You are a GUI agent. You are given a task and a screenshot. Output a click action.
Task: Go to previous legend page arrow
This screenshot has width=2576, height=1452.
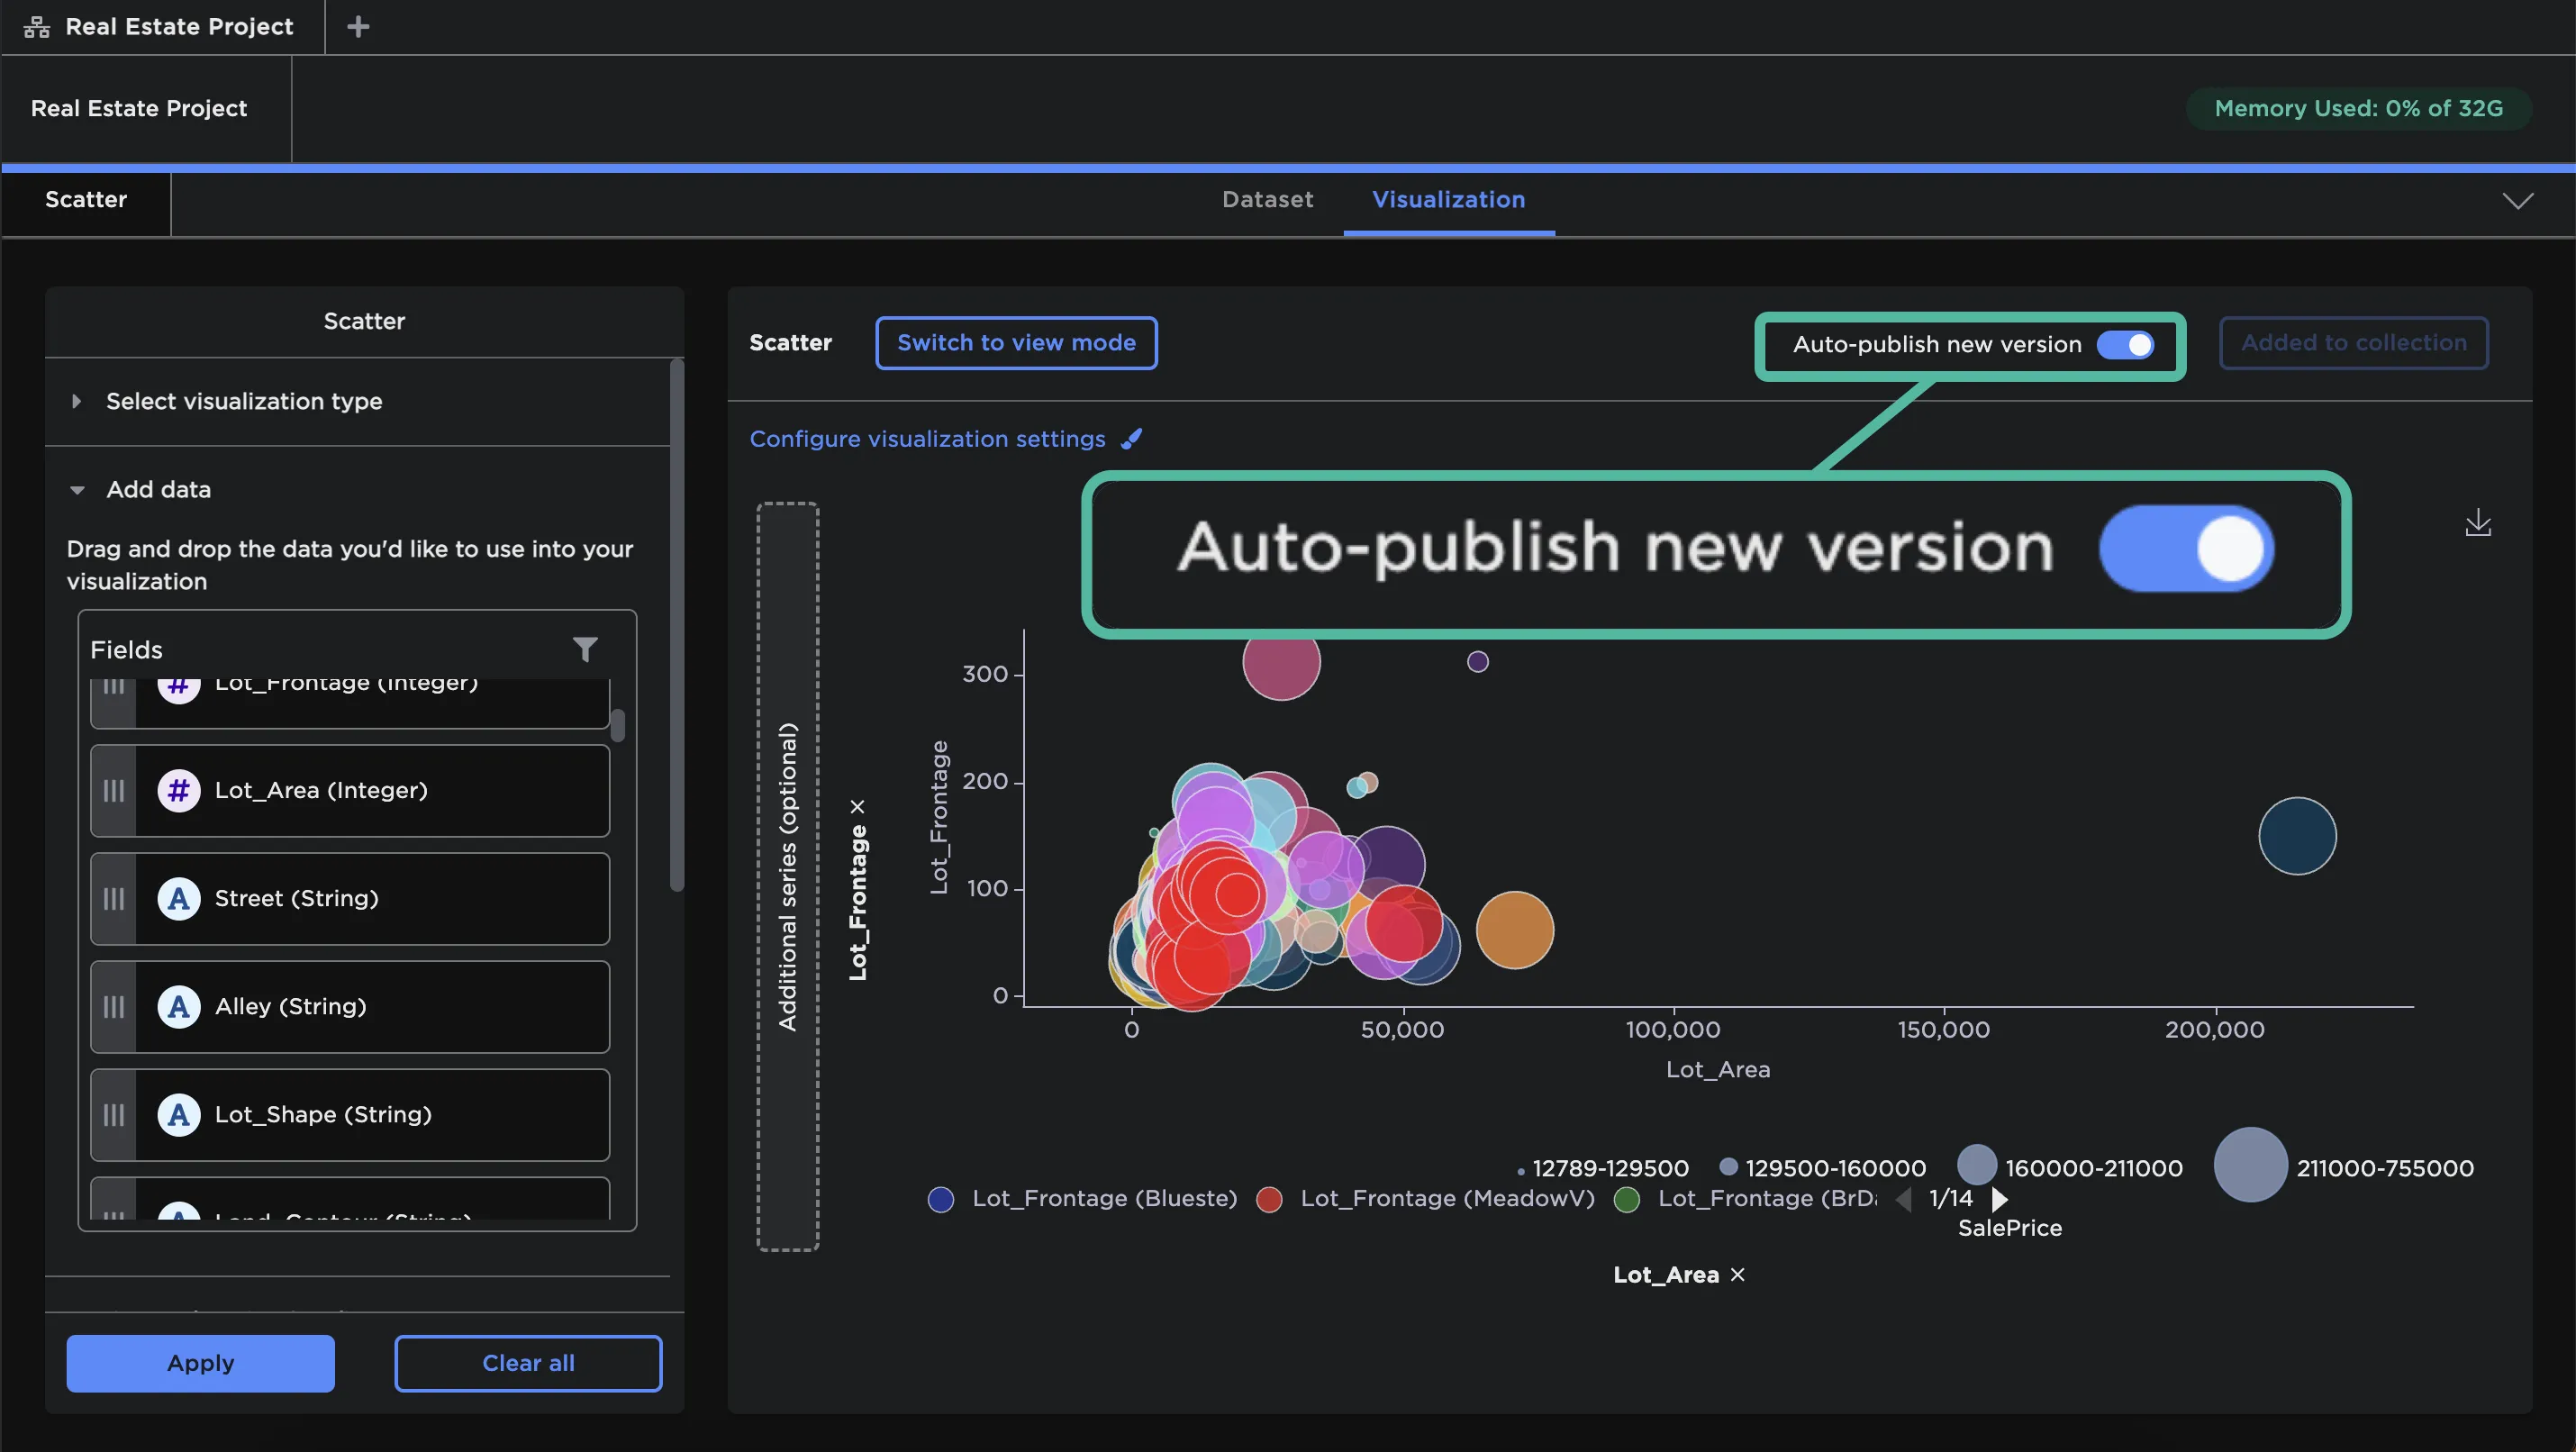(1904, 1198)
